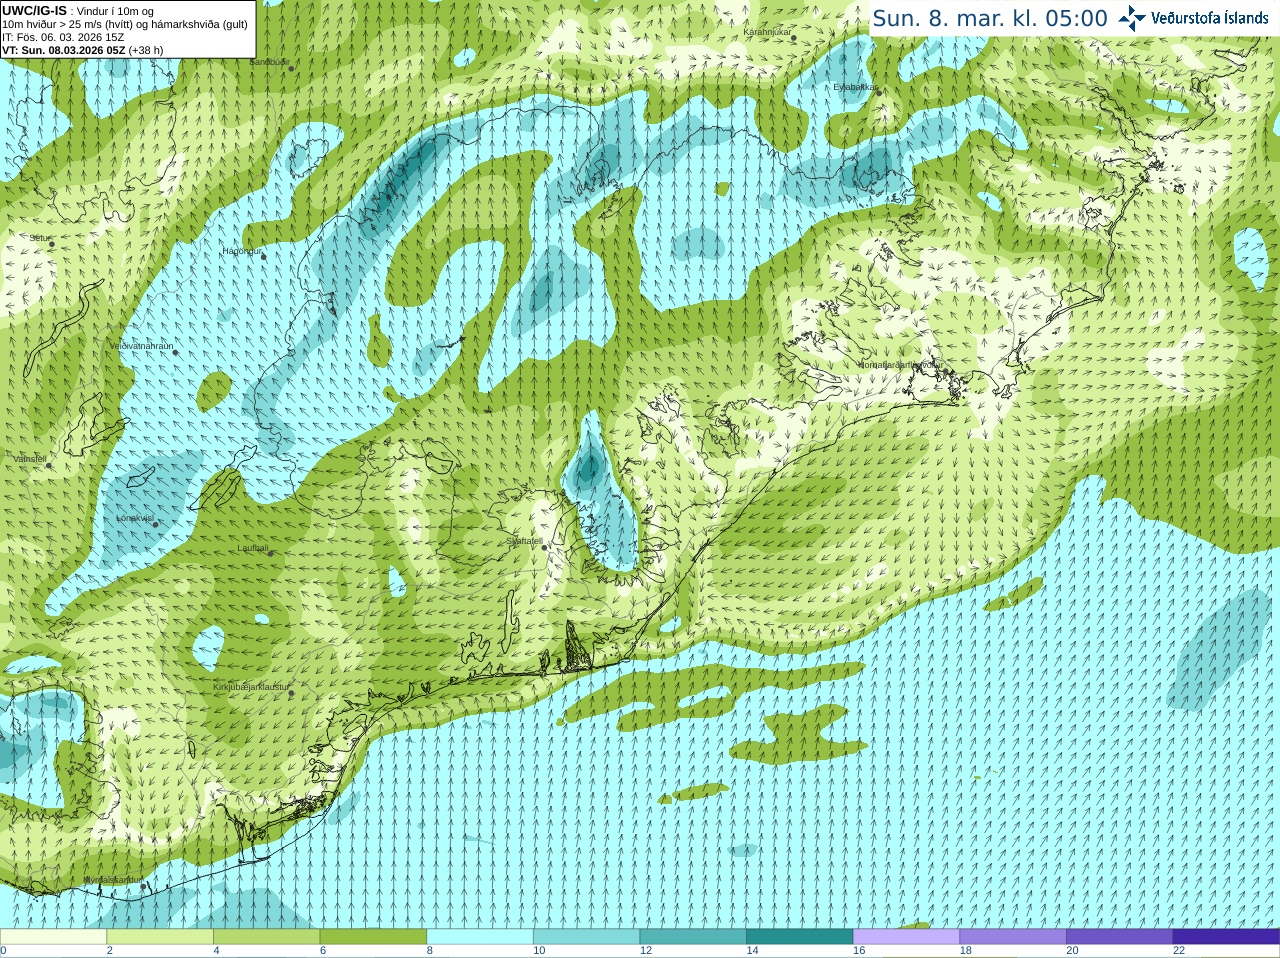The width and height of the screenshot is (1280, 958).
Task: Click the Kárahnjúkar station label
Action: (x=767, y=32)
